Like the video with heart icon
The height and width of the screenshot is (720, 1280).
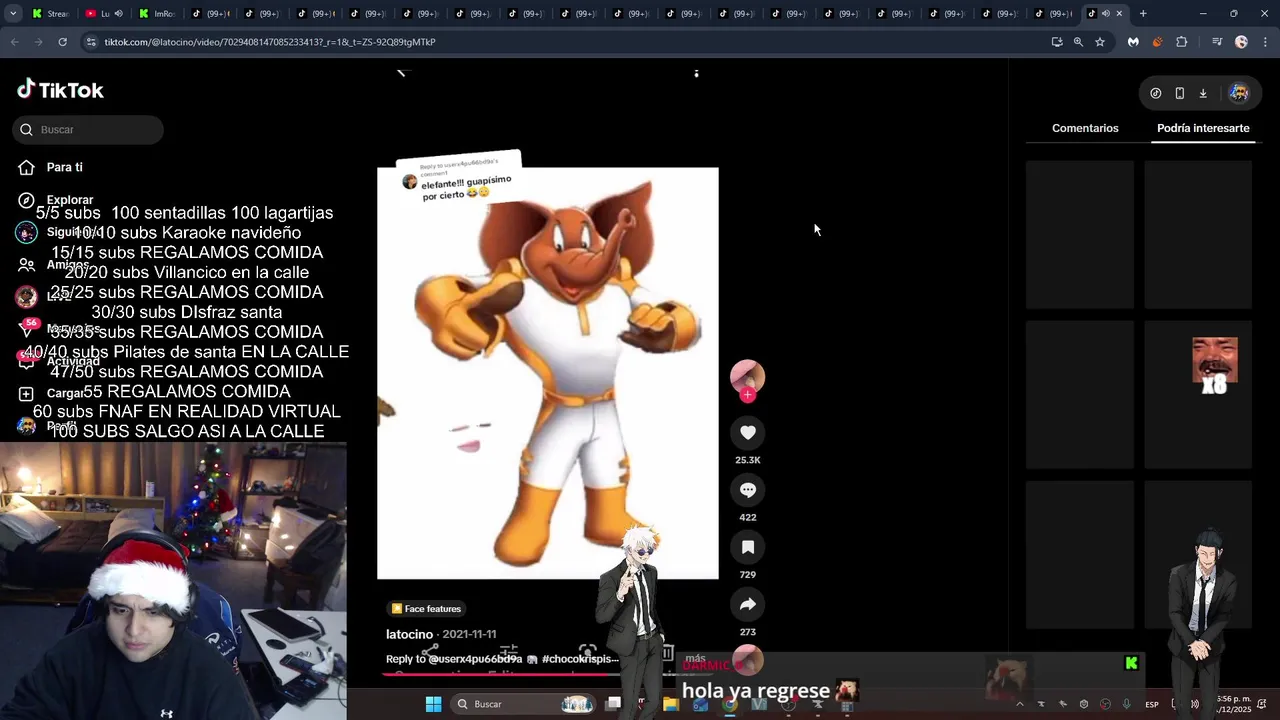(x=747, y=432)
